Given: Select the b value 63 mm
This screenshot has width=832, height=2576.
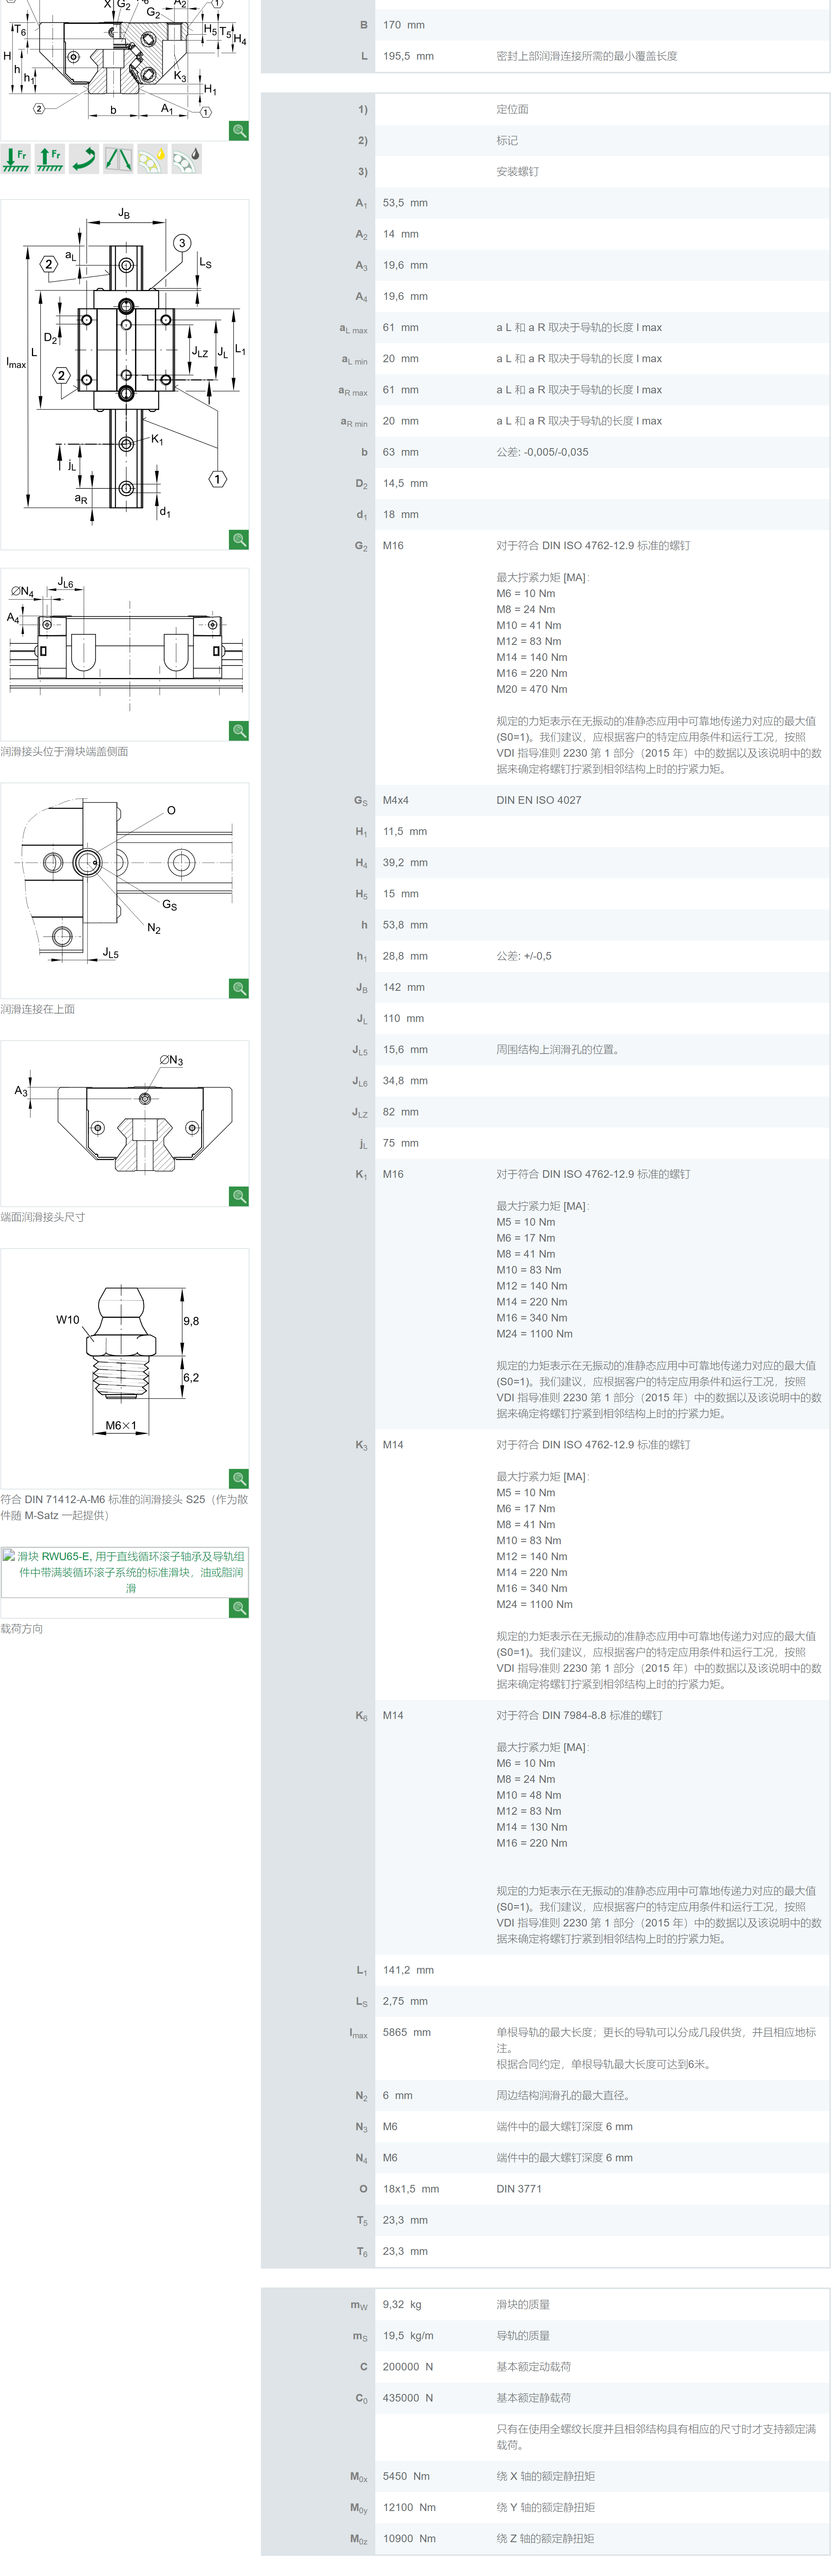Looking at the screenshot, I should pyautogui.click(x=401, y=452).
